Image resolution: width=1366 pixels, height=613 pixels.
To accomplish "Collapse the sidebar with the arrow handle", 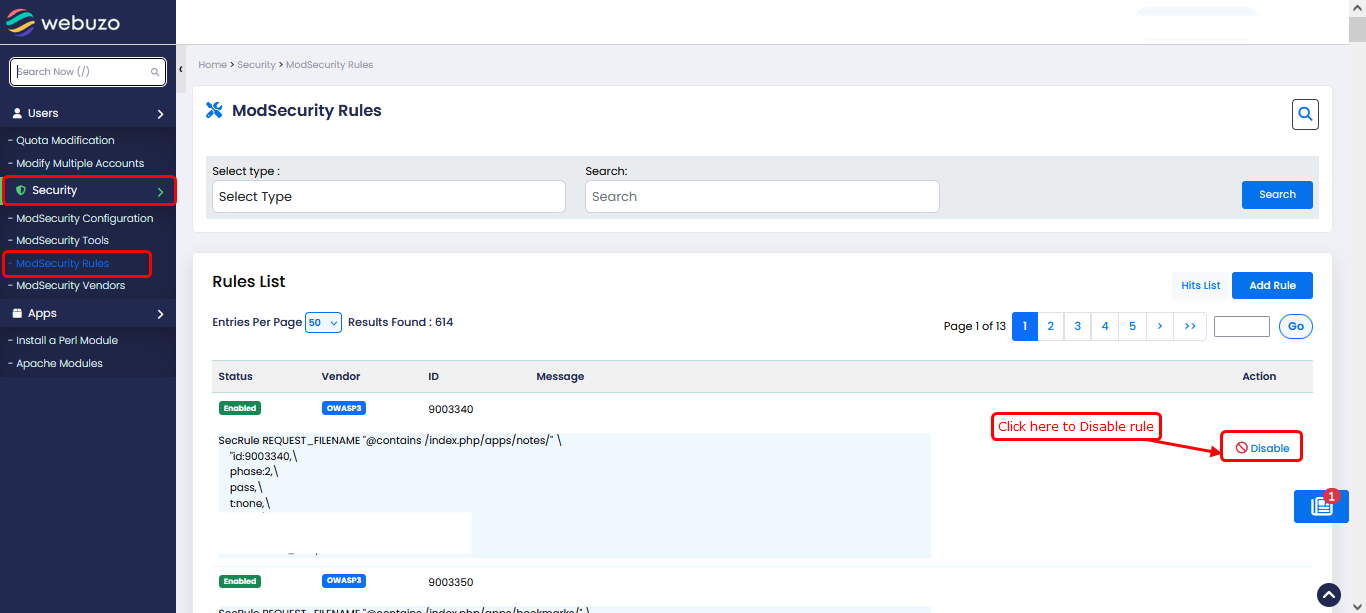I will point(181,69).
